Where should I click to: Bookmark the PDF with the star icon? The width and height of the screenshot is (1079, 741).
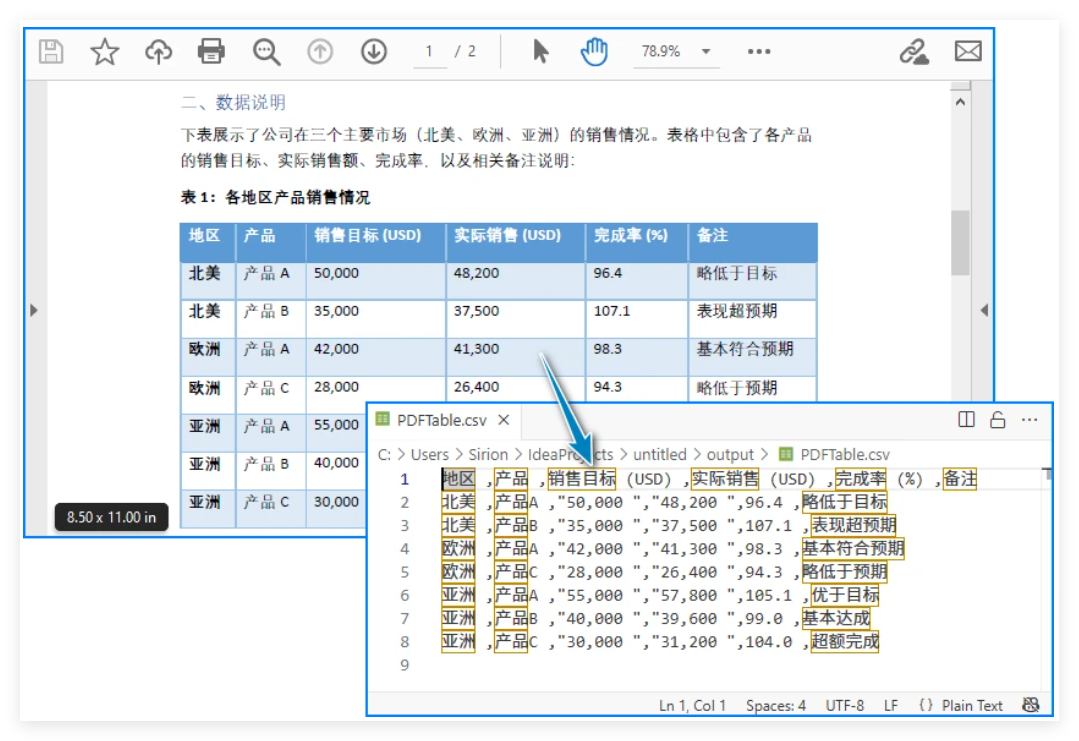point(105,52)
